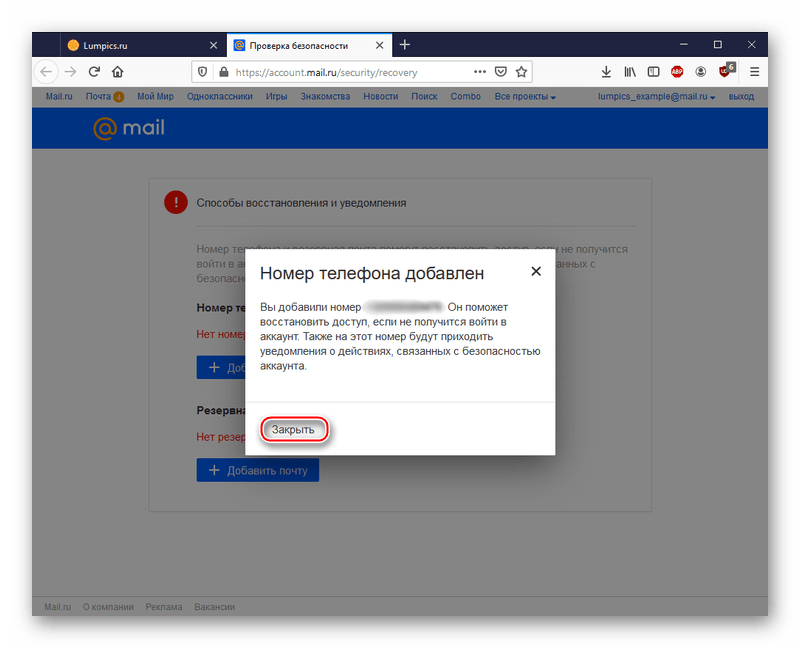Viewport: 800px width, 648px height.
Task: Save page to Pocket icon
Action: point(501,72)
